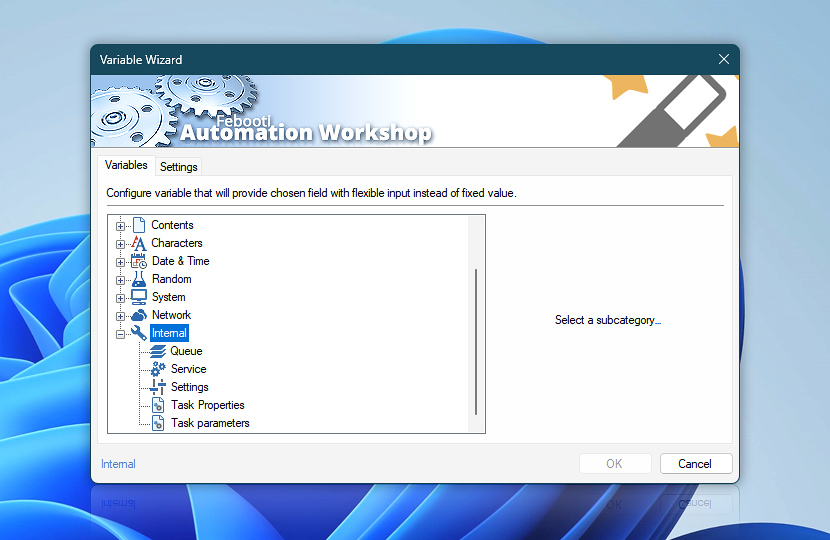
Task: Click the tree list vertical scrollbar
Action: [x=476, y=342]
